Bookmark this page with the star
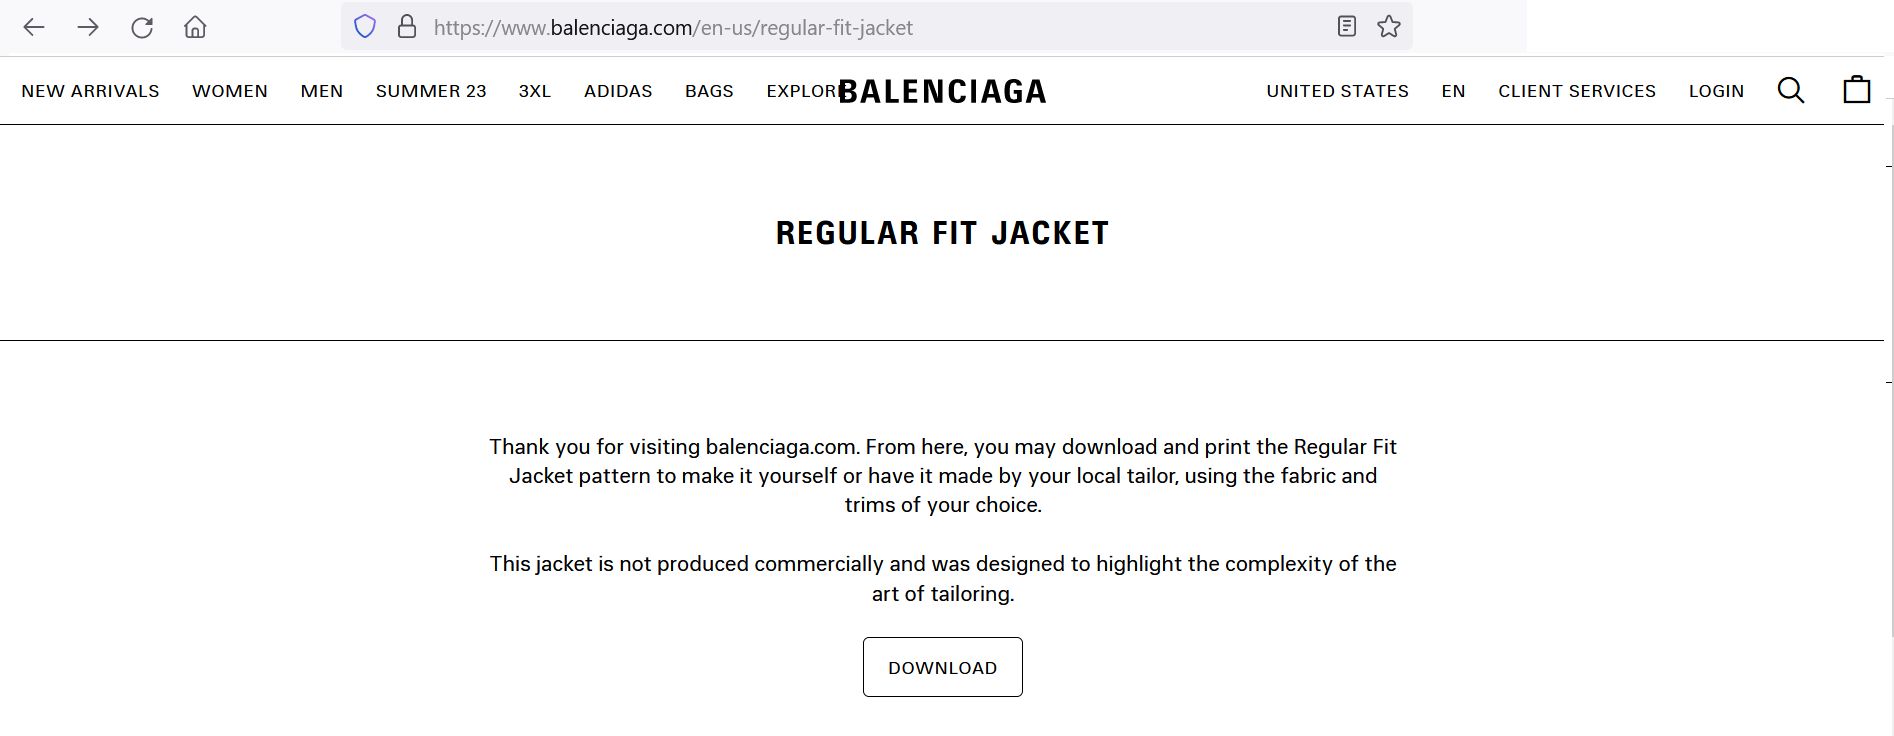 [1388, 27]
